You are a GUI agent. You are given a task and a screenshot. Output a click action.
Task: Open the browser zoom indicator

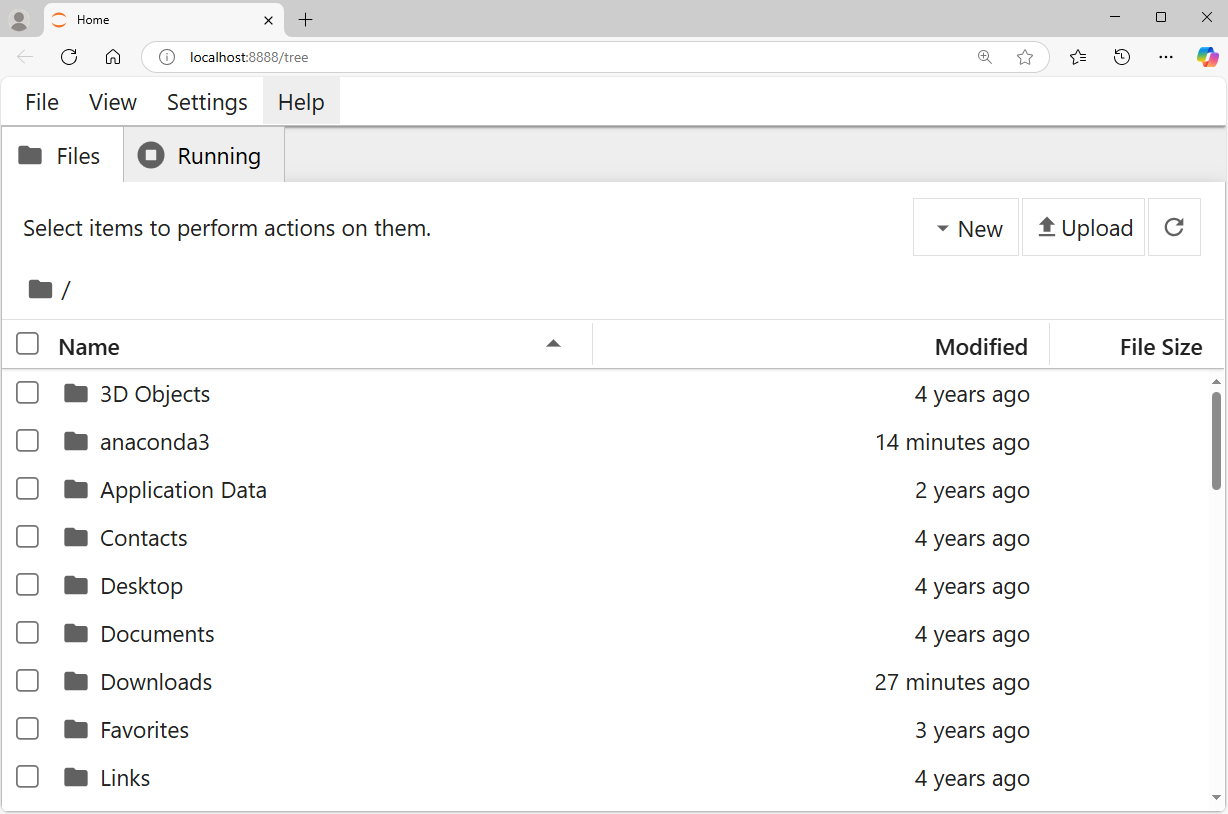pos(985,57)
